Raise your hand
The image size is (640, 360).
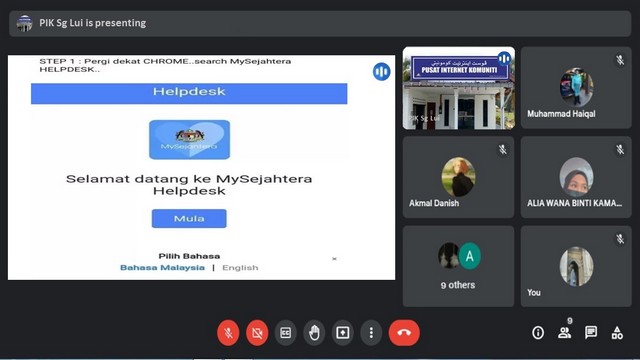tap(314, 333)
